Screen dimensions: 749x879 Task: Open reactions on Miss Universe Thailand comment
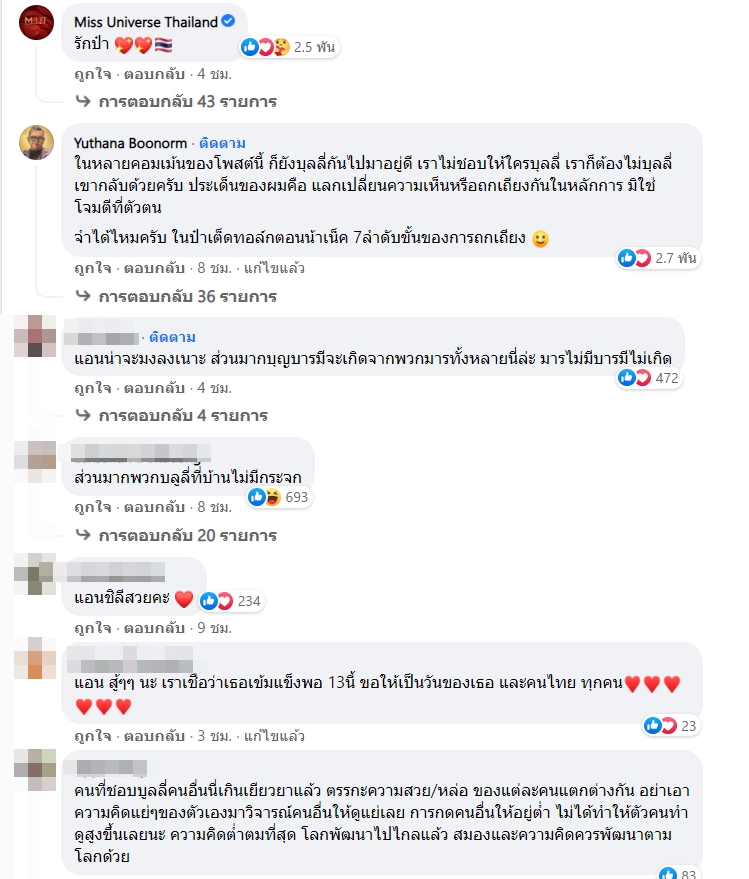pos(289,47)
